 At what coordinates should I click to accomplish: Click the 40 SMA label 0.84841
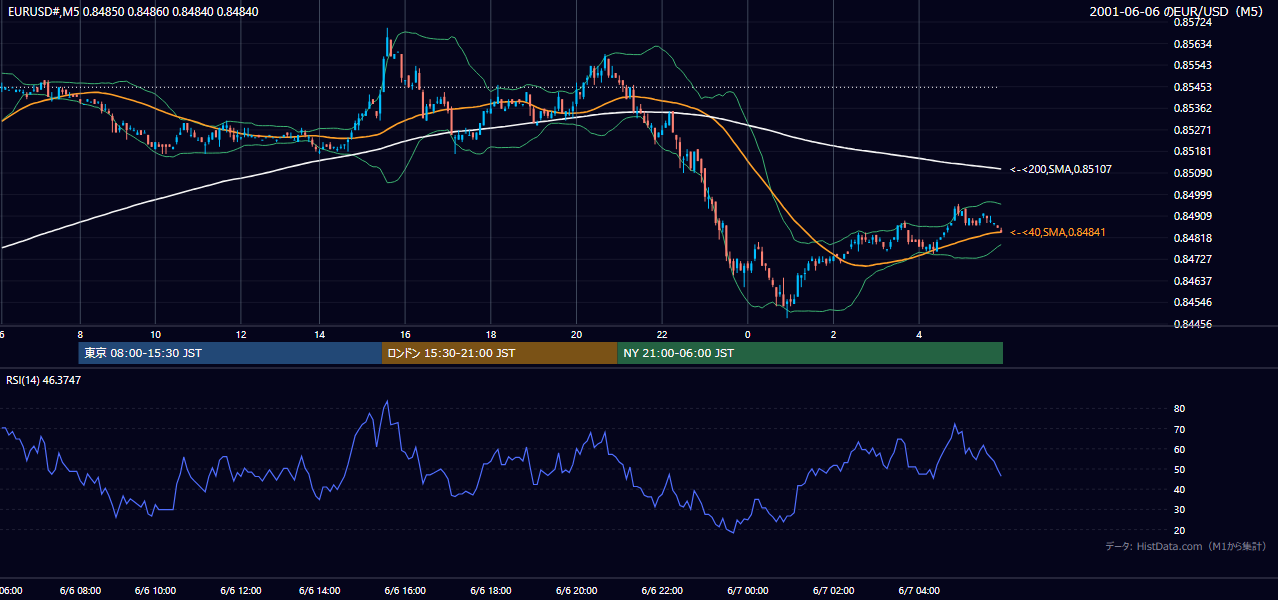(1058, 232)
